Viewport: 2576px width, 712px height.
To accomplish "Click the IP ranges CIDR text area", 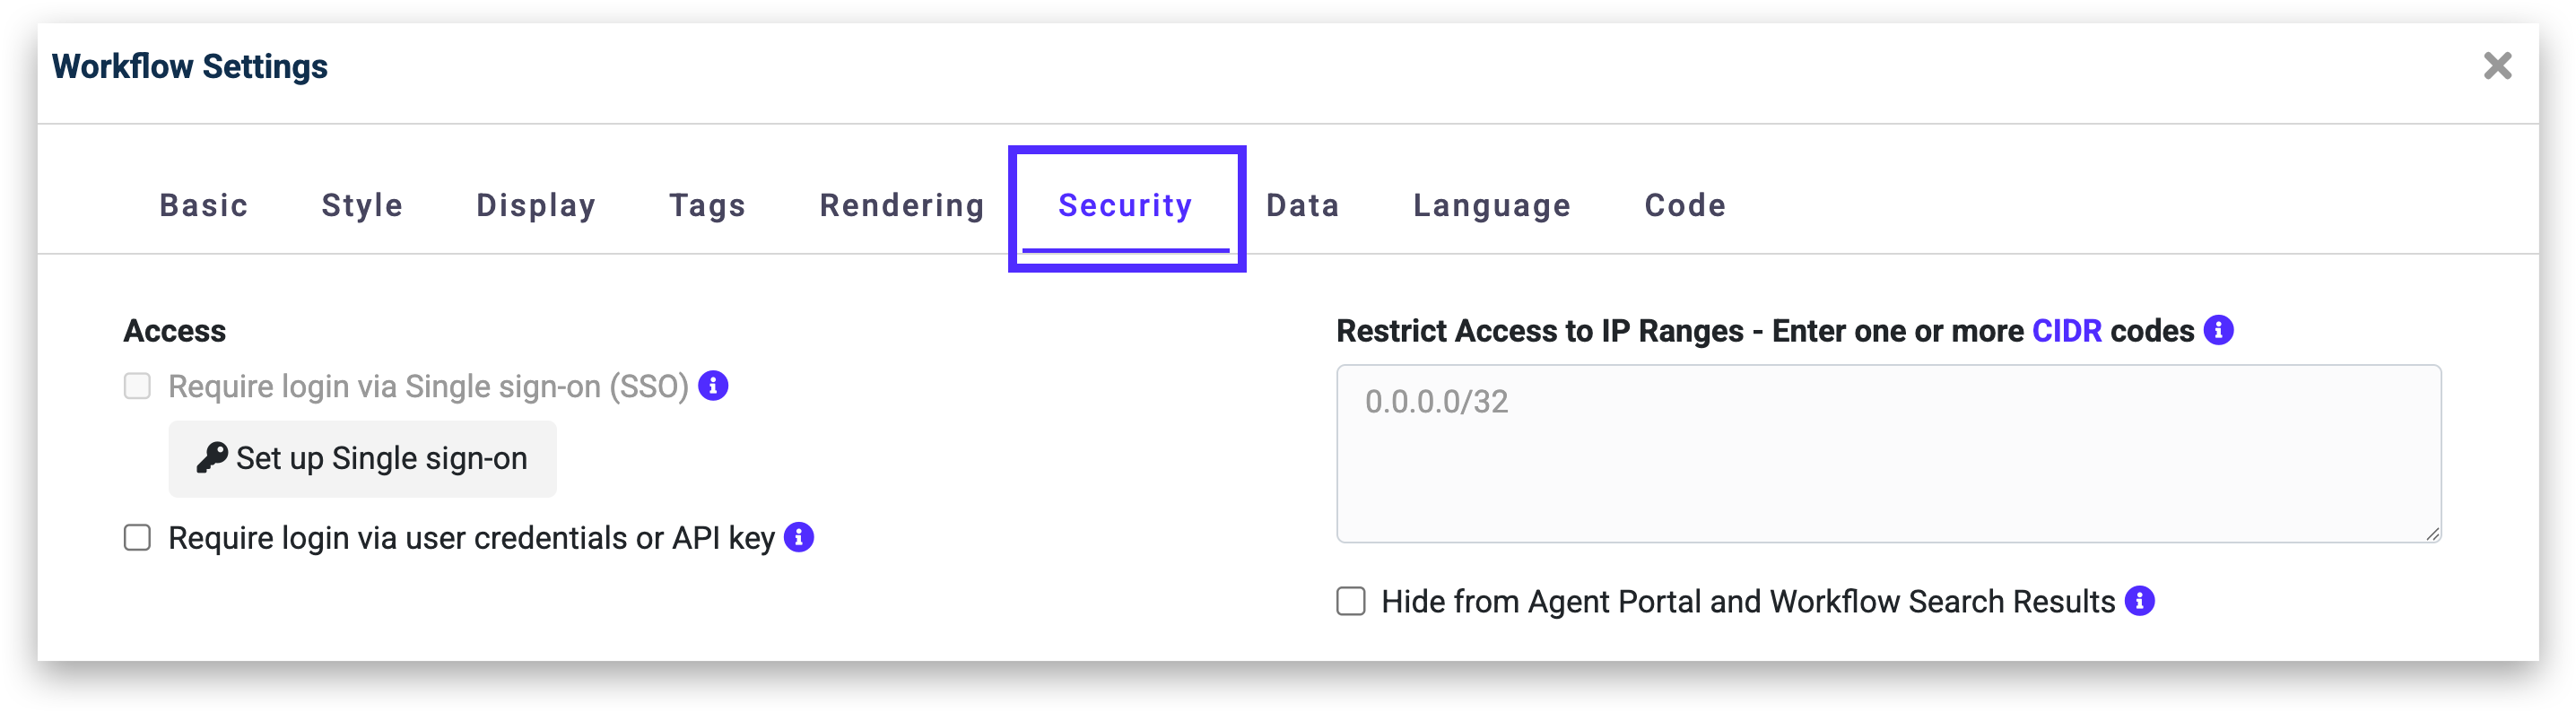I will point(1888,453).
